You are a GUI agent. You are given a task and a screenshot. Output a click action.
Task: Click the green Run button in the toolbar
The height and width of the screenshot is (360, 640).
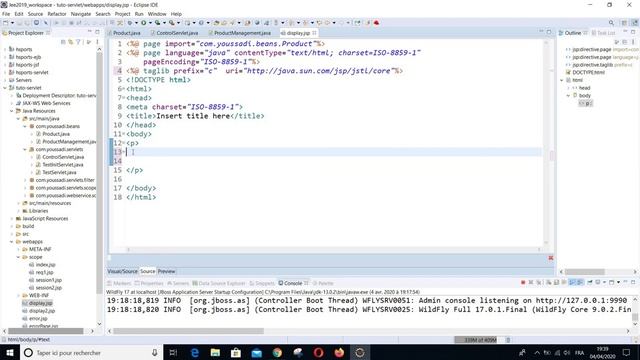coord(144,23)
